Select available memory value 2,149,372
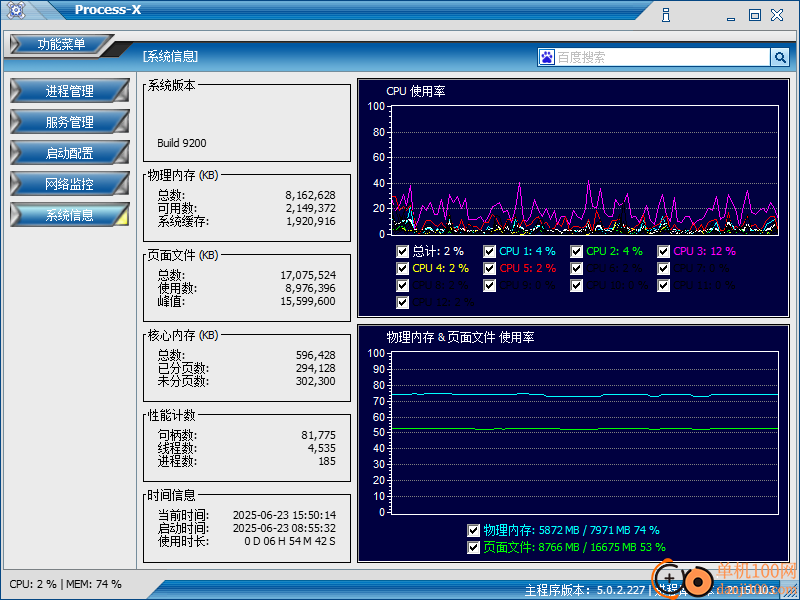800x600 pixels. (310, 208)
